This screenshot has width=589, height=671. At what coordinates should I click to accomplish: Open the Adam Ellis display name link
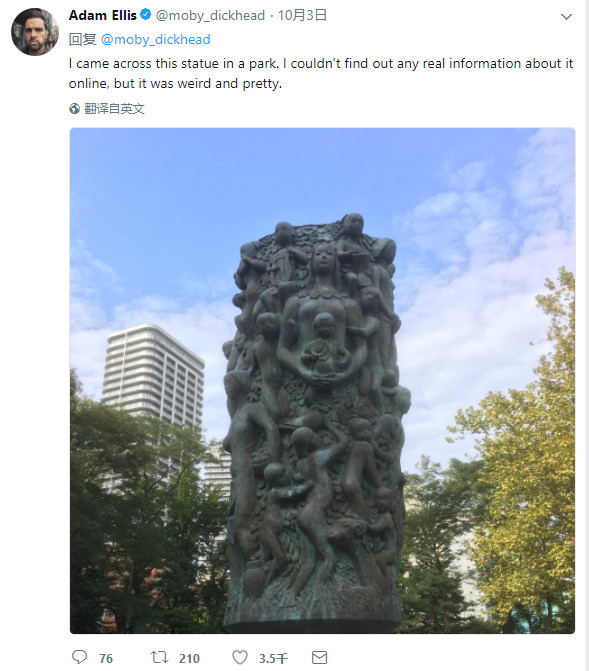pyautogui.click(x=103, y=15)
